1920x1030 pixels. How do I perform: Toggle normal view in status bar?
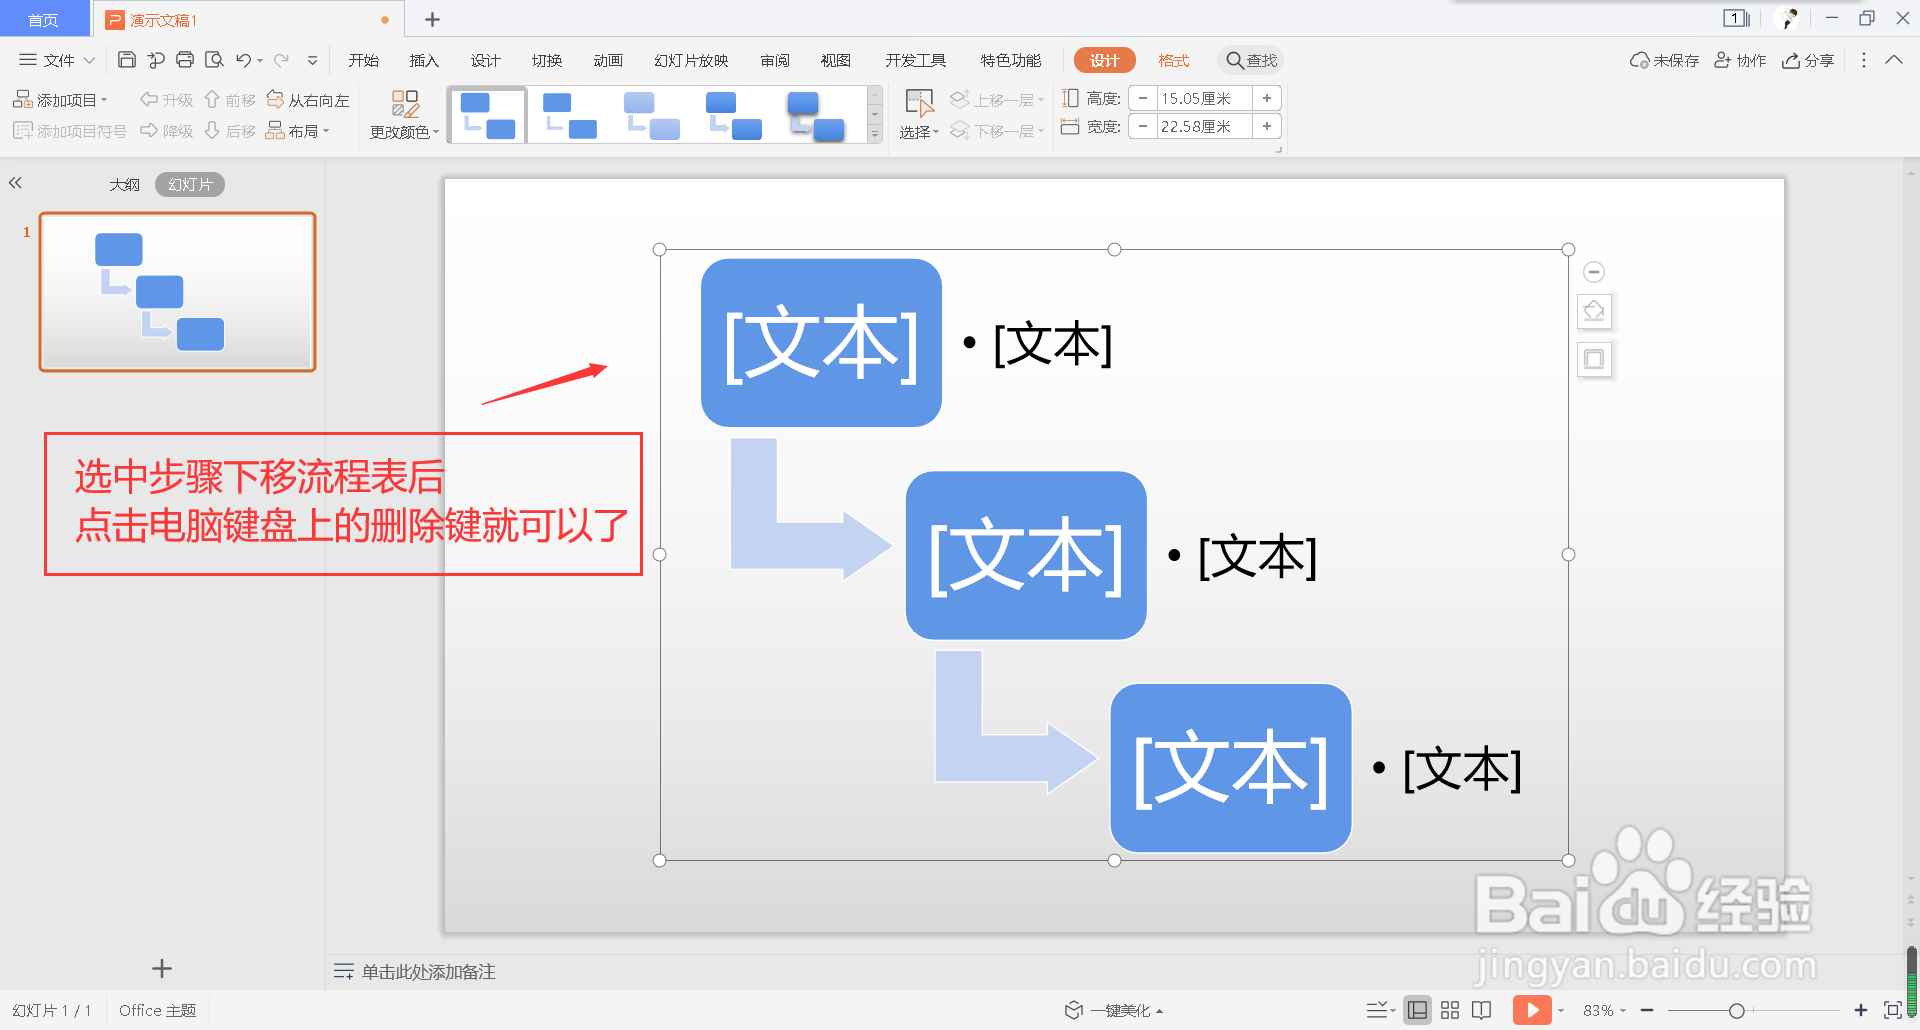[x=1417, y=1009]
